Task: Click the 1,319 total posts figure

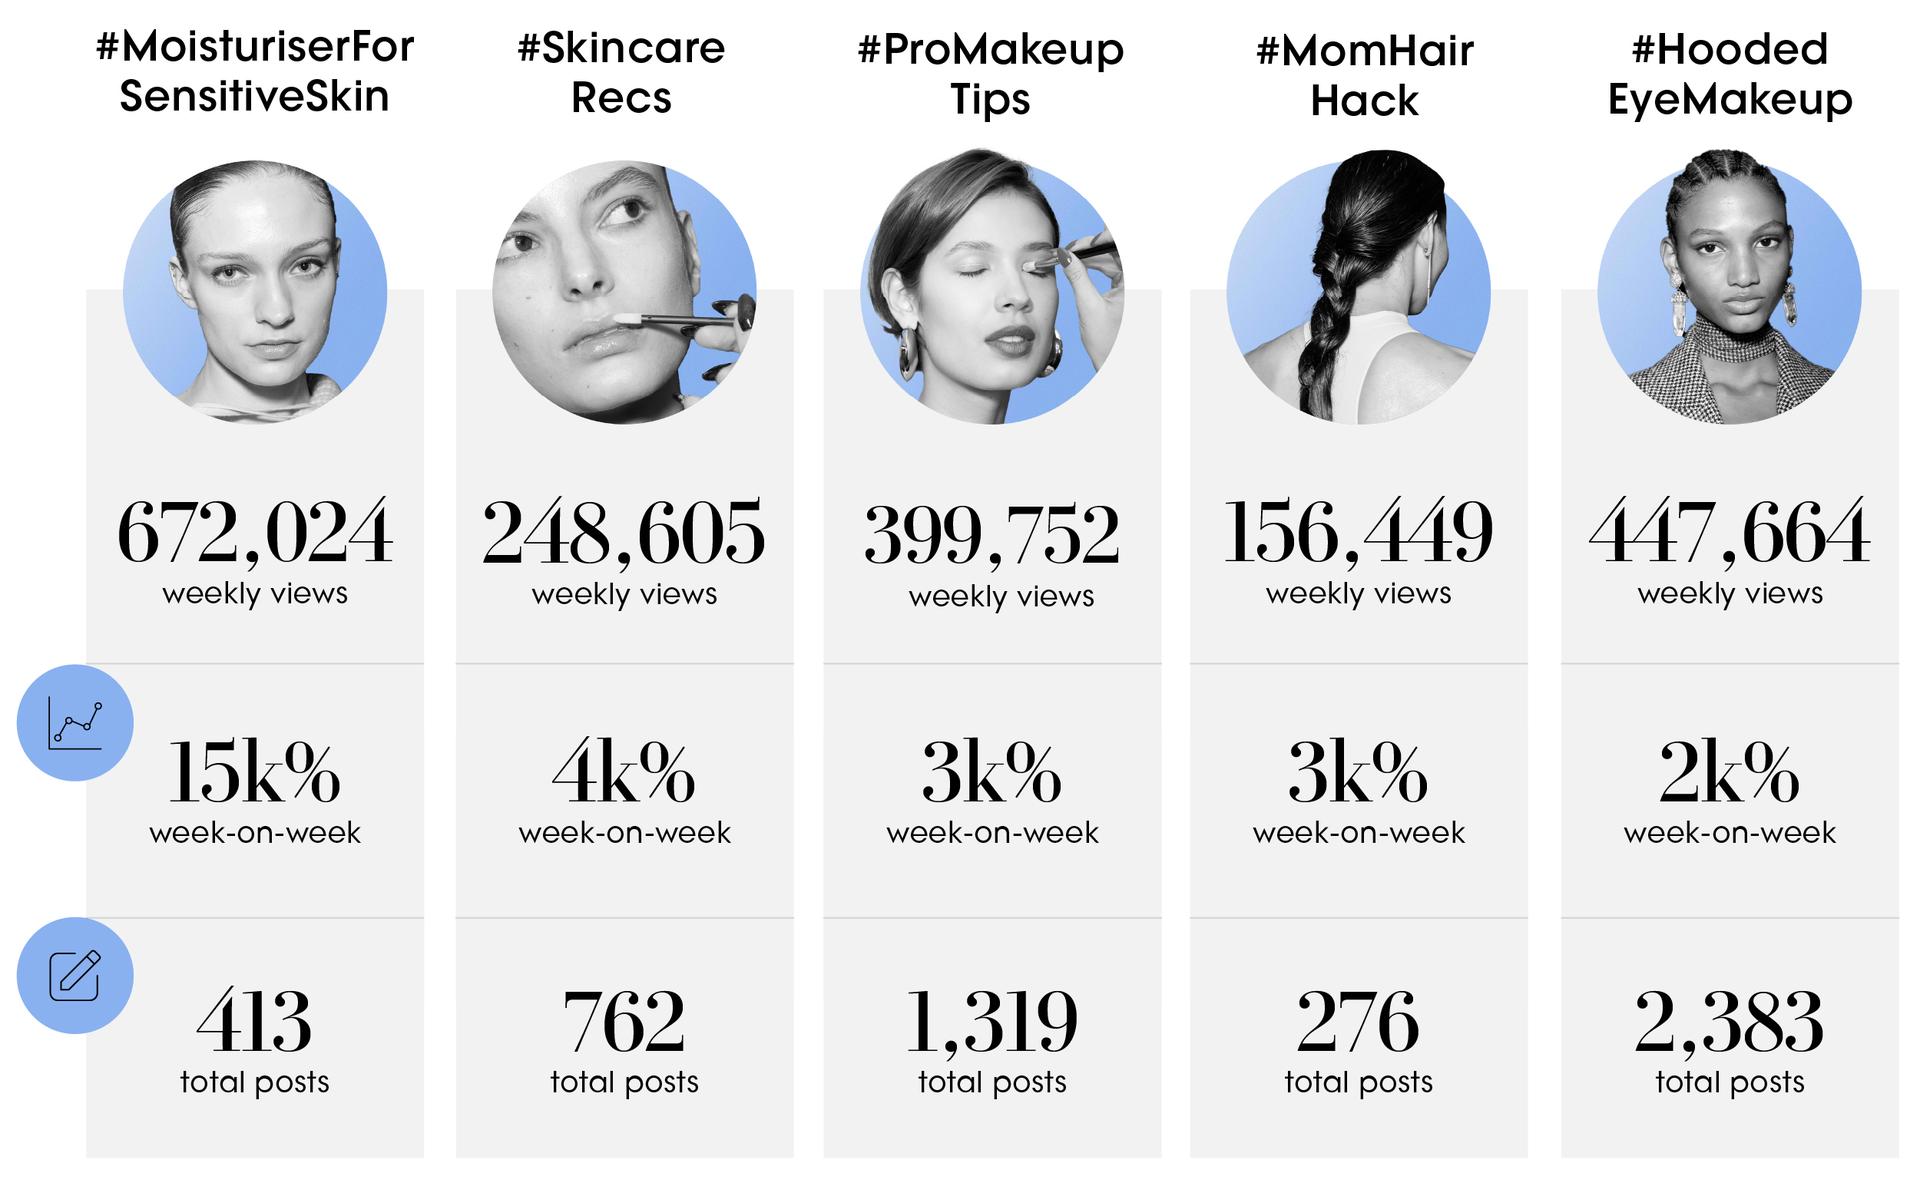Action: (992, 1022)
